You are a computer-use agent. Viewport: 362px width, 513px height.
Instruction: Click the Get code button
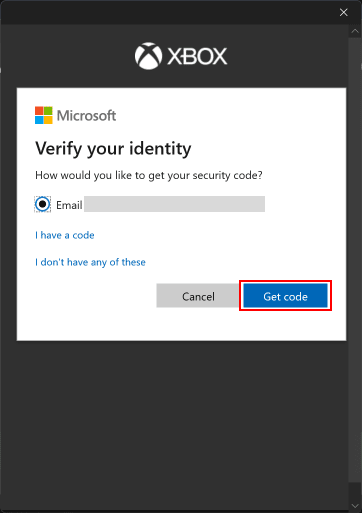tap(285, 296)
